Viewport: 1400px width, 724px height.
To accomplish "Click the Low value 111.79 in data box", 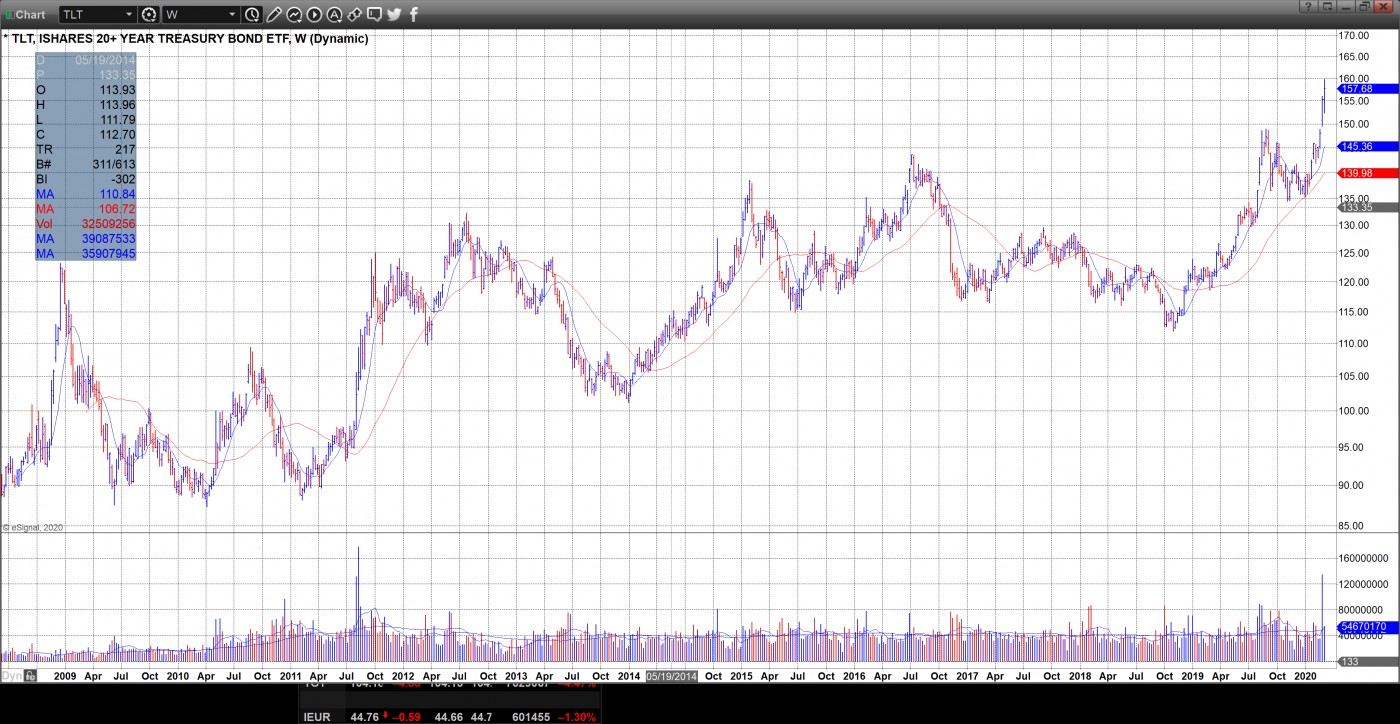I will pyautogui.click(x=117, y=120).
